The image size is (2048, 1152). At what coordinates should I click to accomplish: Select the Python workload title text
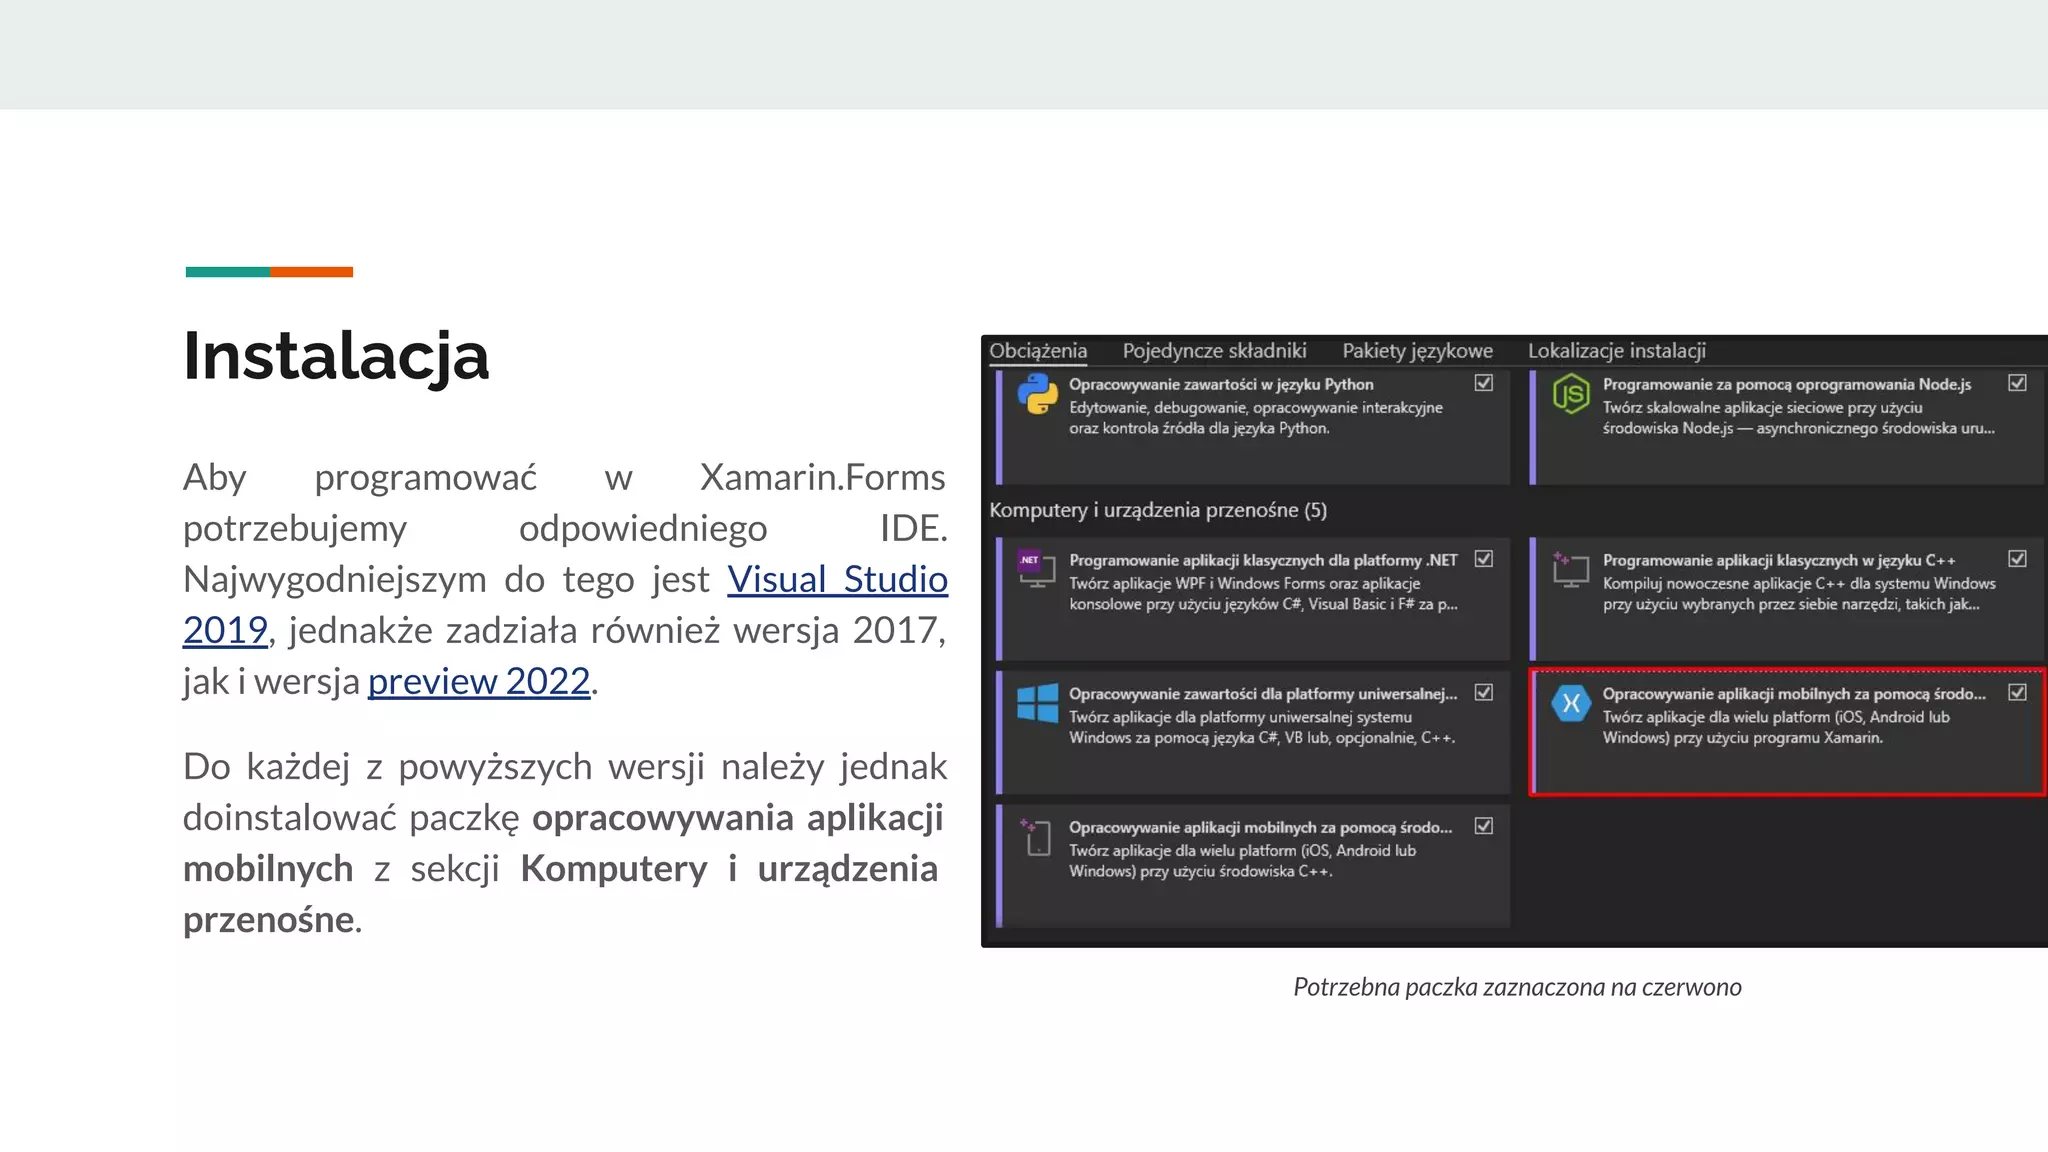pos(1221,384)
